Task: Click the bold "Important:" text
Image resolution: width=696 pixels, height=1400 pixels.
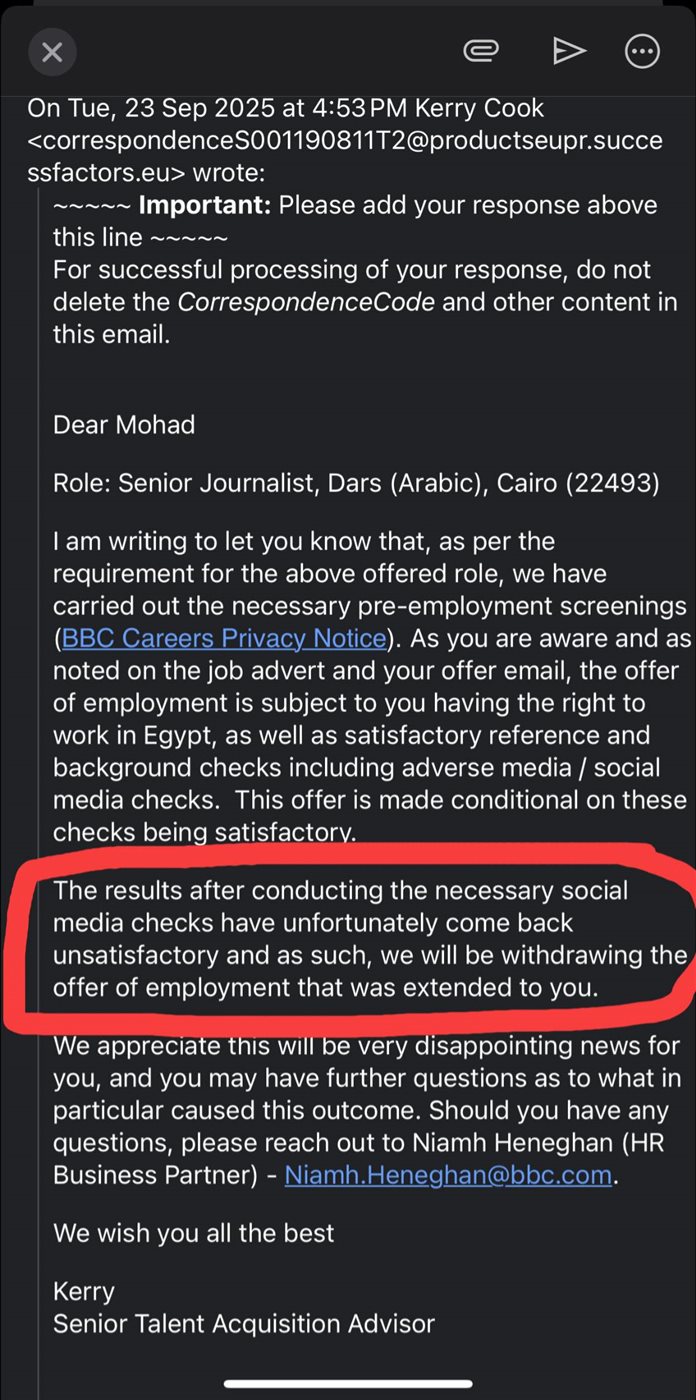Action: tap(204, 206)
